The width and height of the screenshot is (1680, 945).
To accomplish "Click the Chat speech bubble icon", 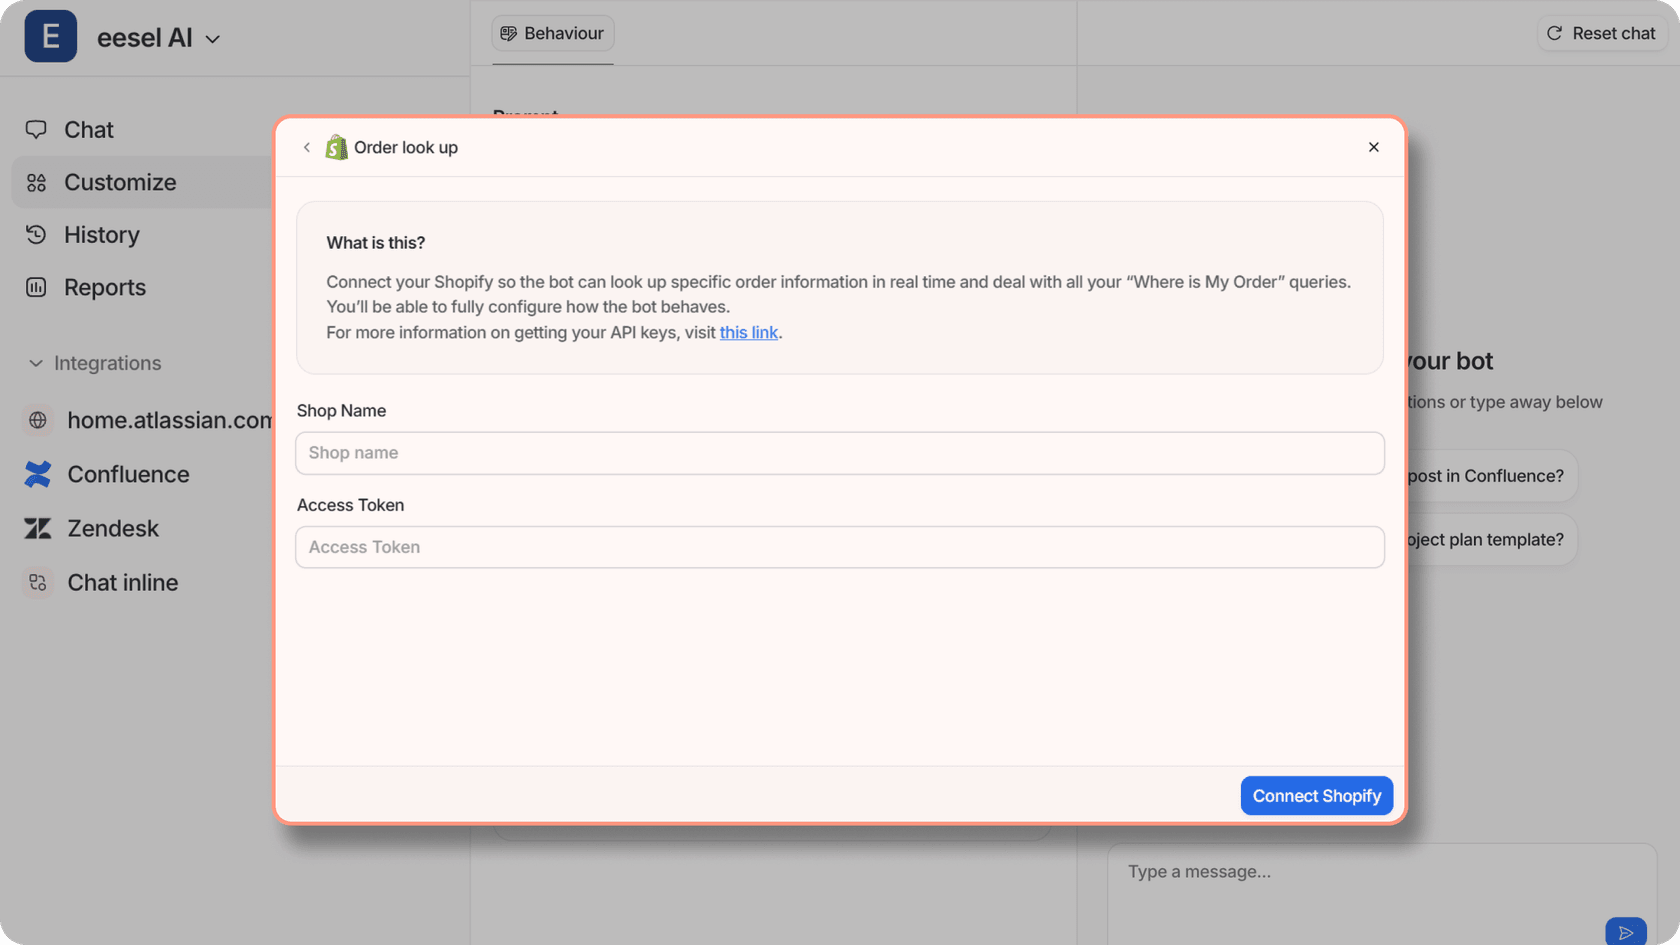I will pos(36,130).
